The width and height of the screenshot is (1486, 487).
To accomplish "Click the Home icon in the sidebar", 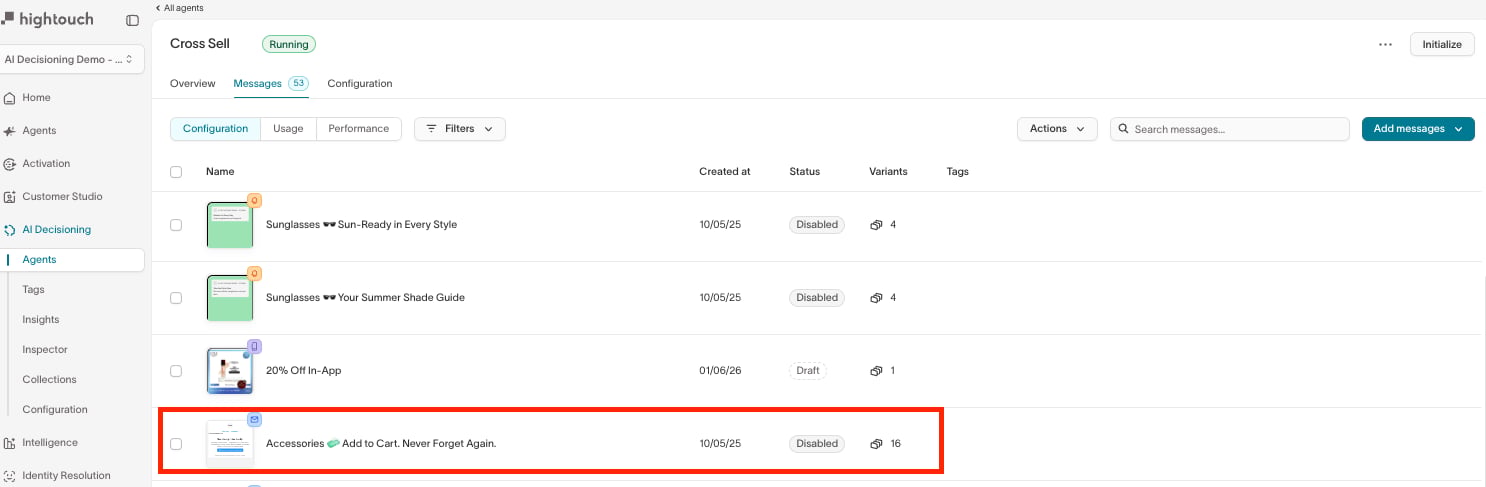I will pos(9,98).
